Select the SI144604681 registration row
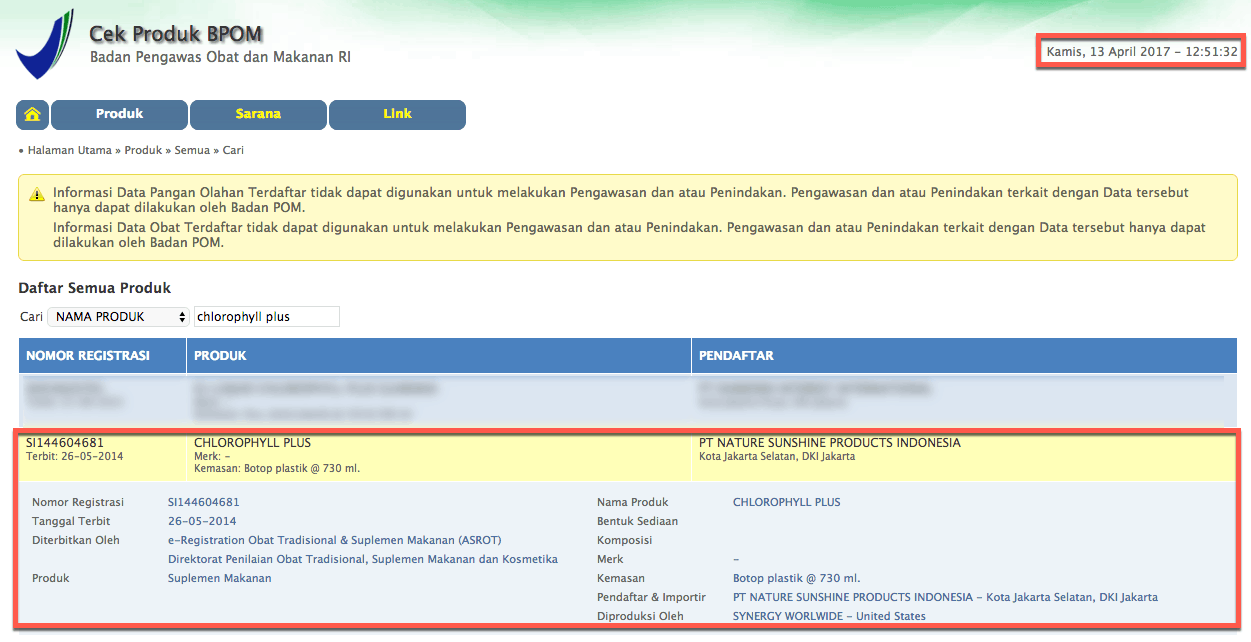Viewport: 1251px width, 642px height. click(627, 455)
